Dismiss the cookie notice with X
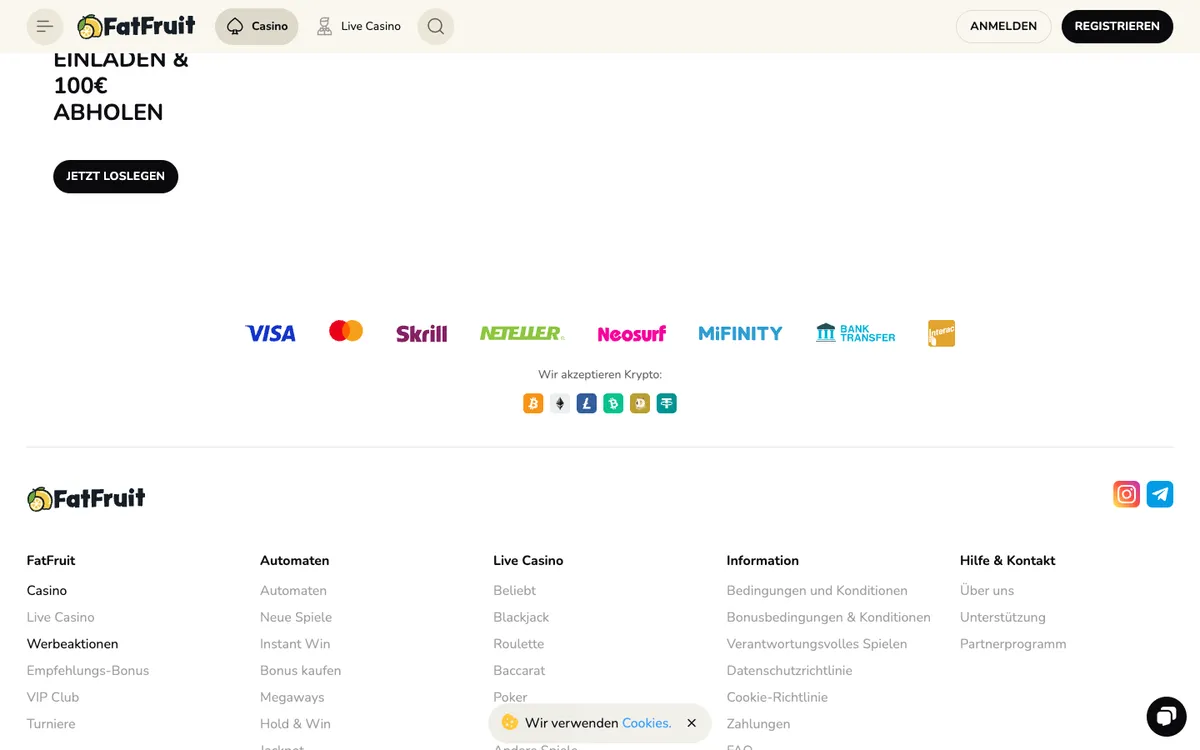Image resolution: width=1200 pixels, height=750 pixels. point(691,723)
